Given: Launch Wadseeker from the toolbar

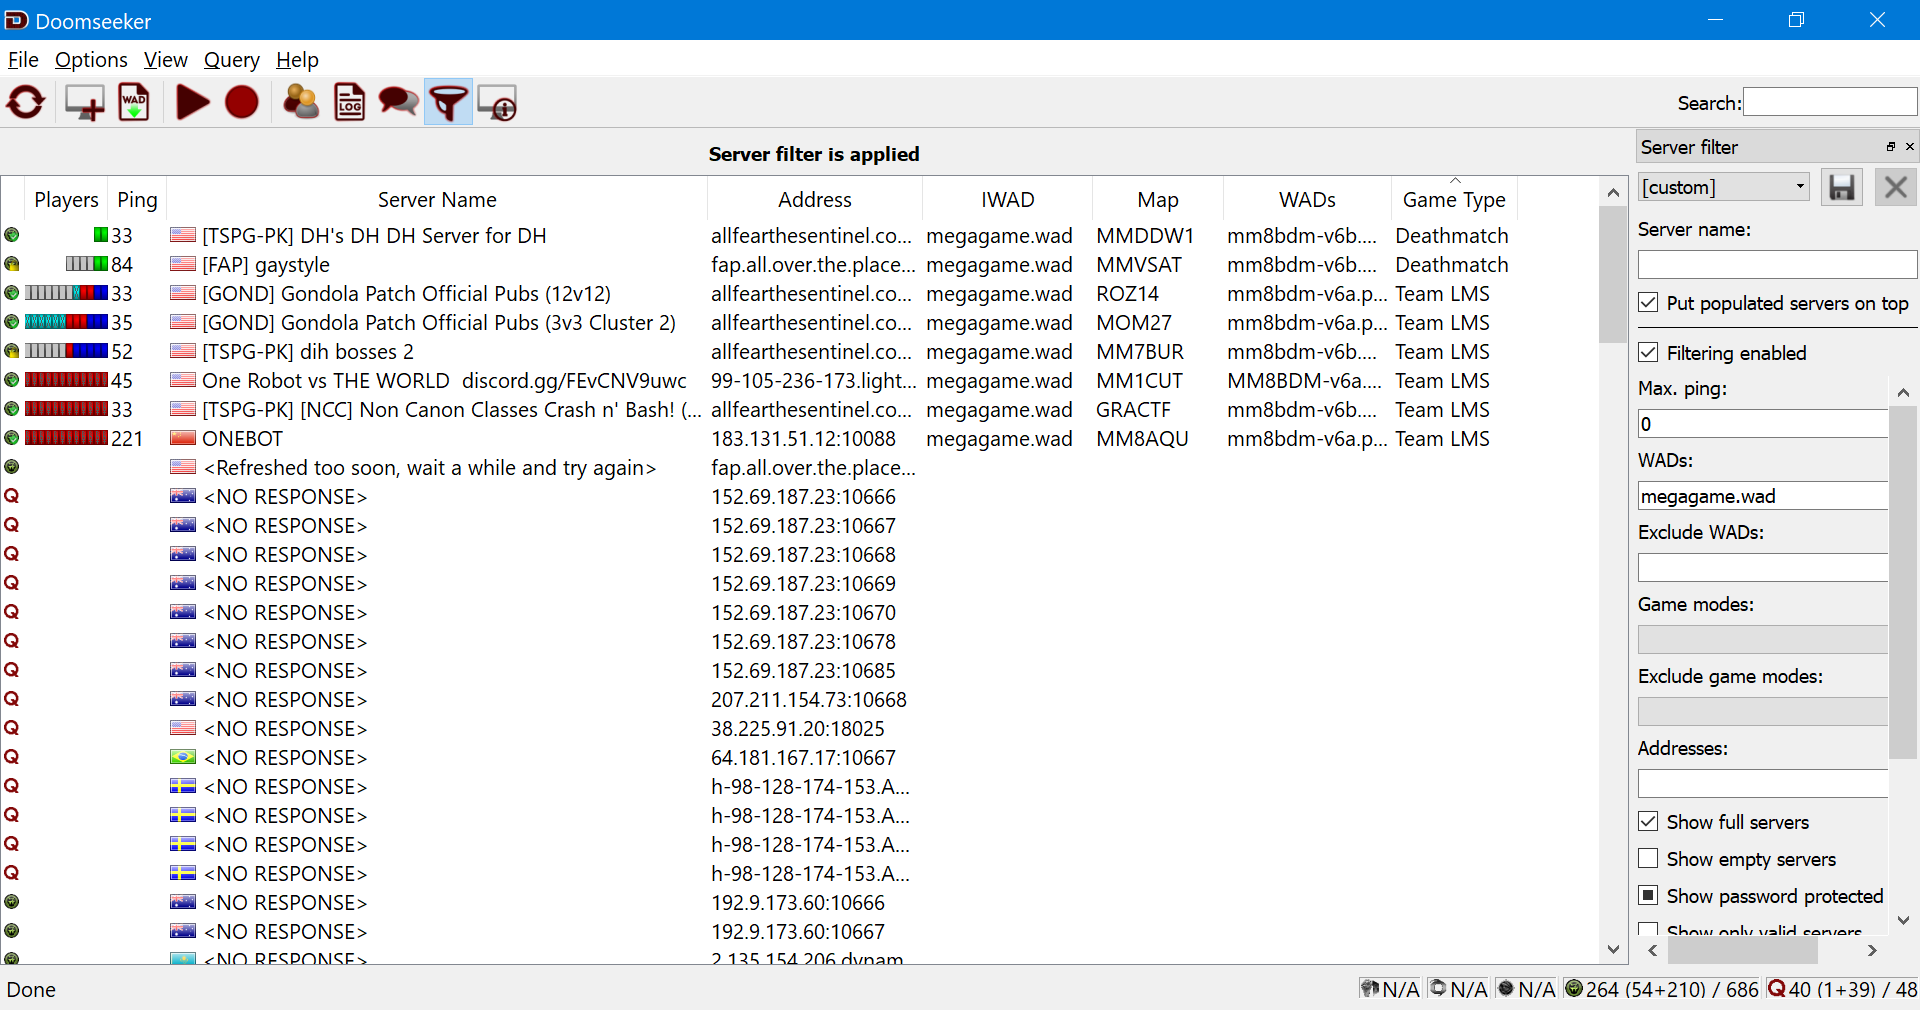Looking at the screenshot, I should pyautogui.click(x=134, y=102).
